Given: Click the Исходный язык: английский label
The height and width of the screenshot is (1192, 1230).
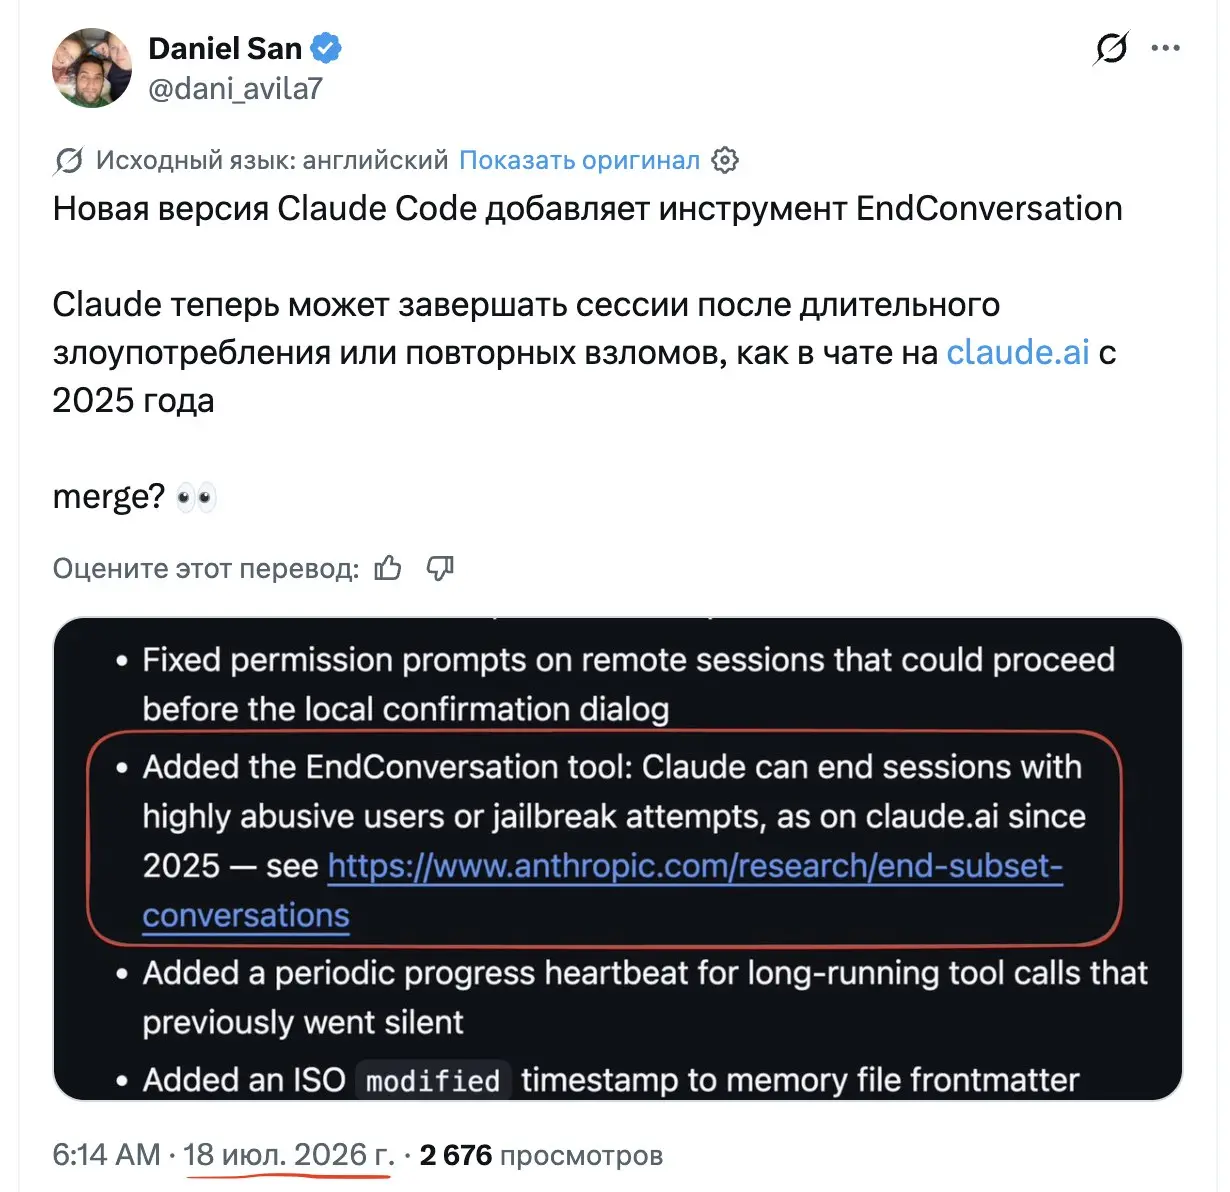Looking at the screenshot, I should coord(272,160).
